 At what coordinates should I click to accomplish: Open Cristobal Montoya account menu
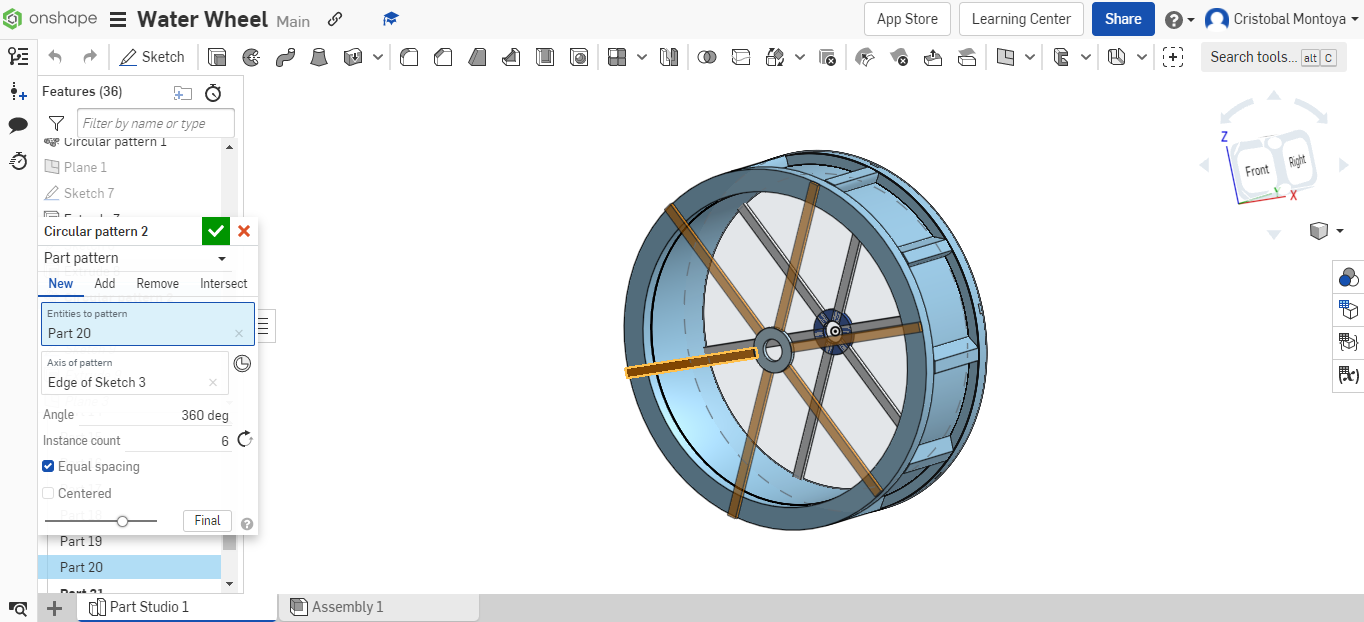[x=1283, y=19]
